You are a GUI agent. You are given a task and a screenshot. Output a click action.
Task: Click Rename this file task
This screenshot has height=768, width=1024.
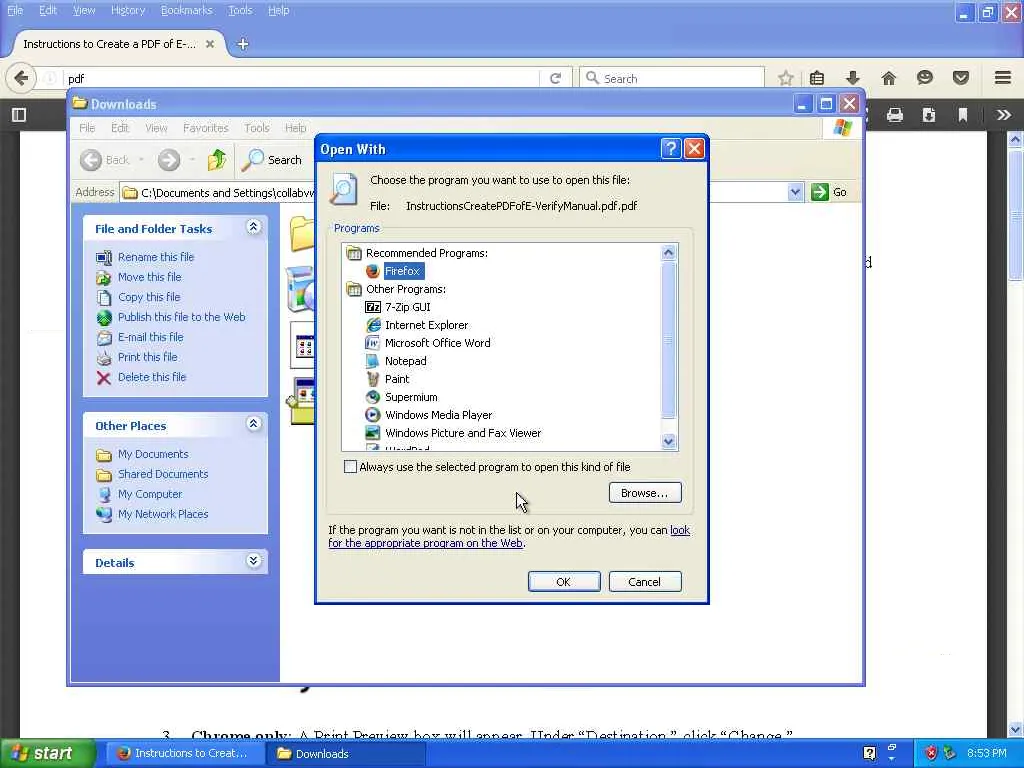pyautogui.click(x=155, y=257)
